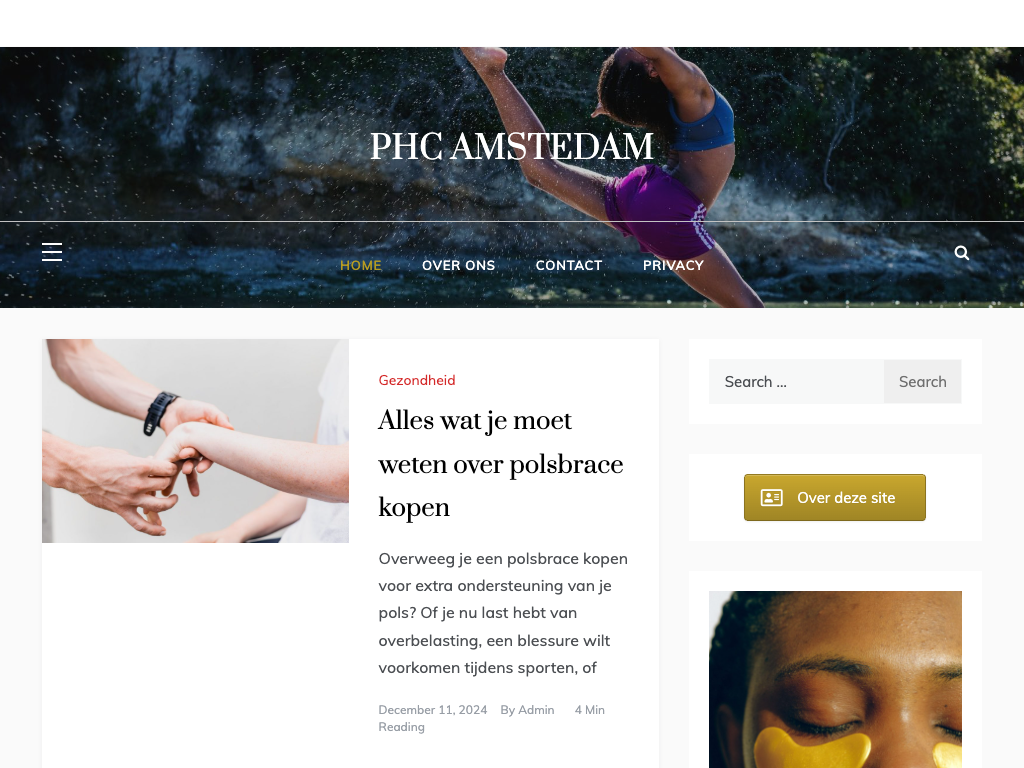Image resolution: width=1024 pixels, height=768 pixels.
Task: Click the sidebar Search submit button
Action: point(922,381)
